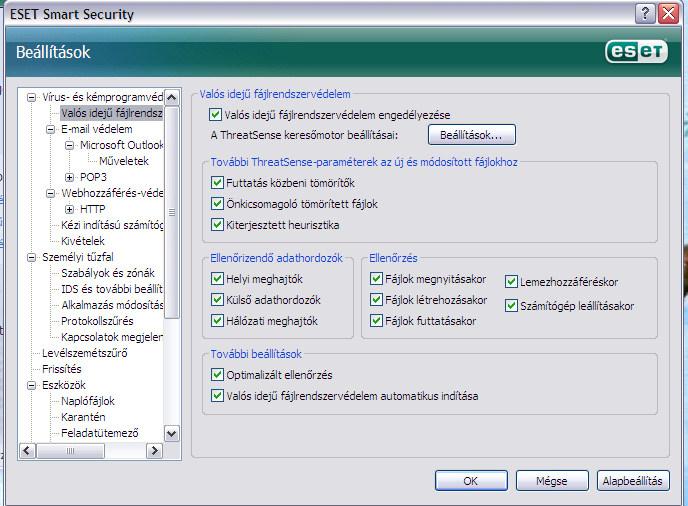The image size is (688, 506).
Task: Open Szabályok és zónák settings
Action: pos(108,273)
